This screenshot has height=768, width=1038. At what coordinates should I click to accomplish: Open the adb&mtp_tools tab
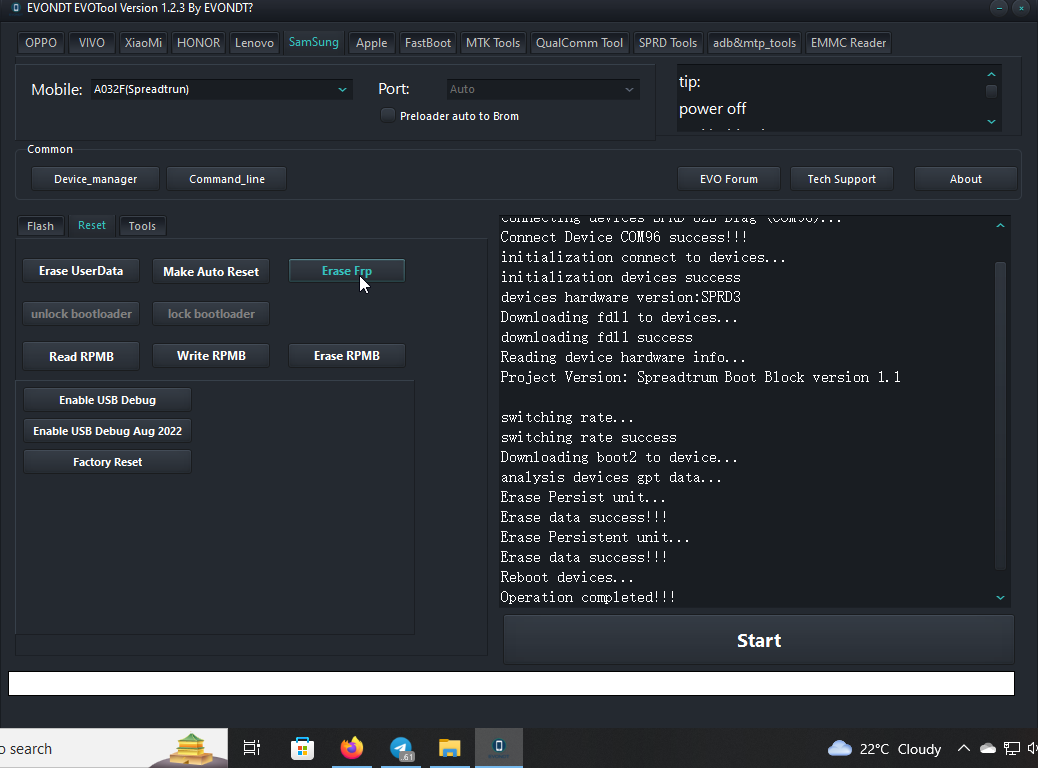[x=755, y=43]
